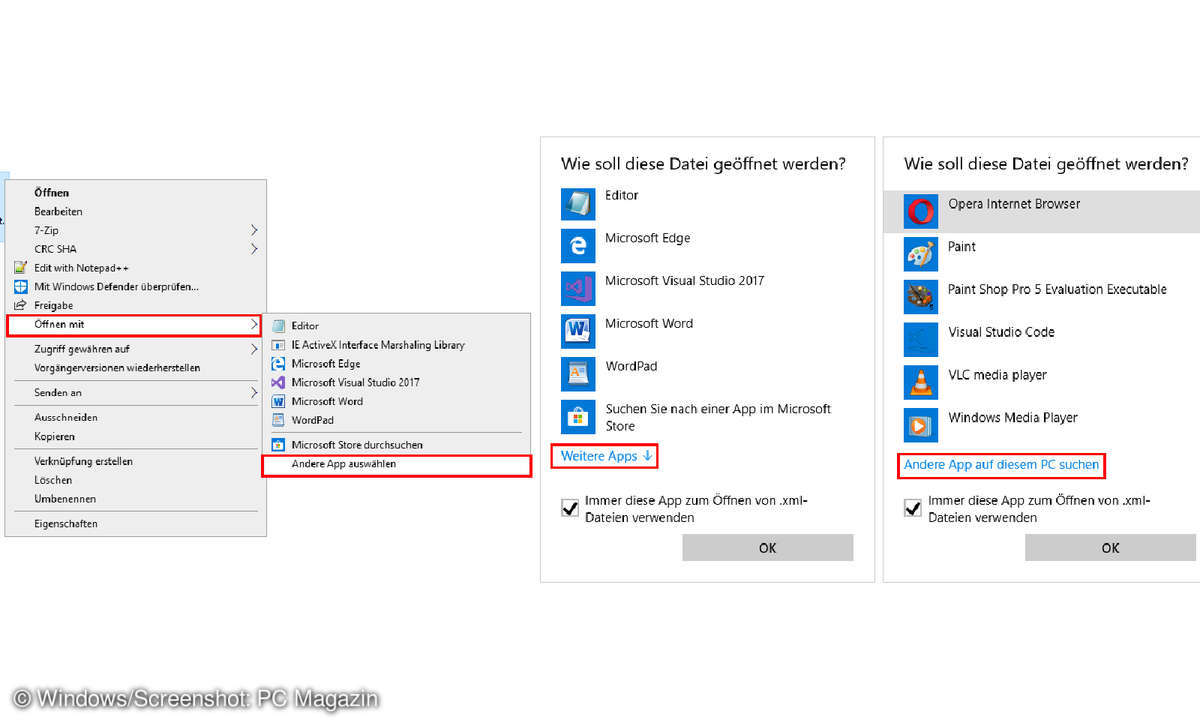This screenshot has height=720, width=1200.
Task: Select the Windows Media Player icon
Action: click(921, 425)
